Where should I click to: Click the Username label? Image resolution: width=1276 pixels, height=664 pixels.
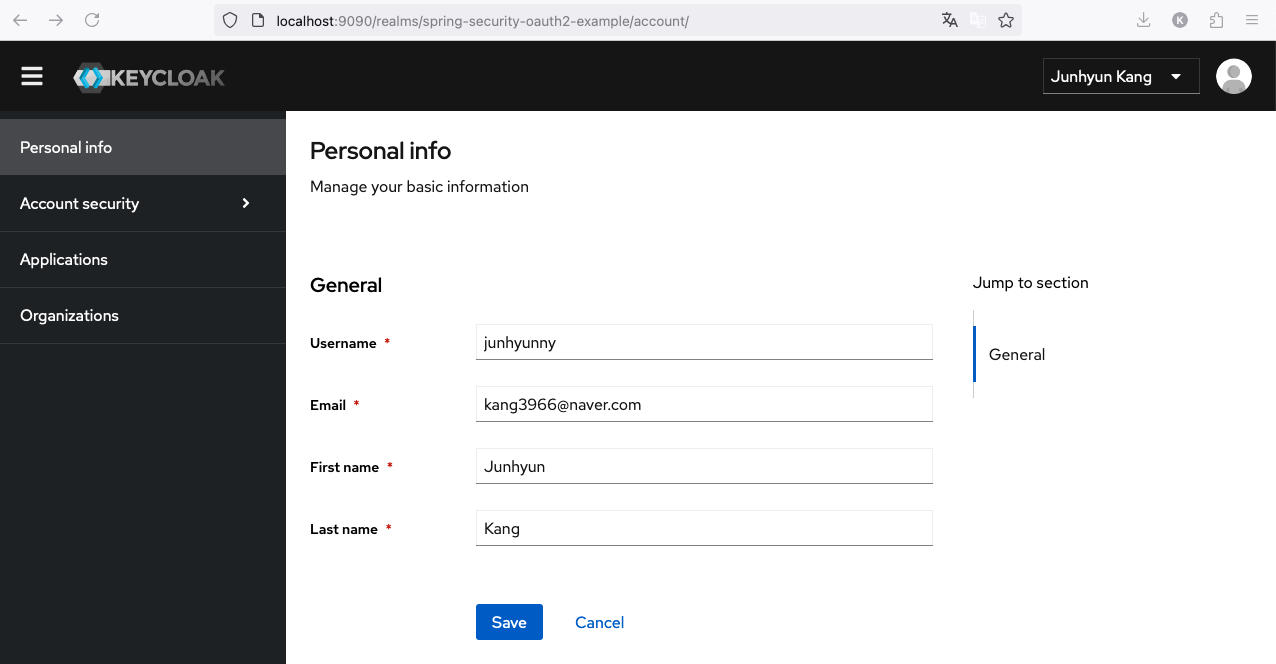[x=343, y=343]
